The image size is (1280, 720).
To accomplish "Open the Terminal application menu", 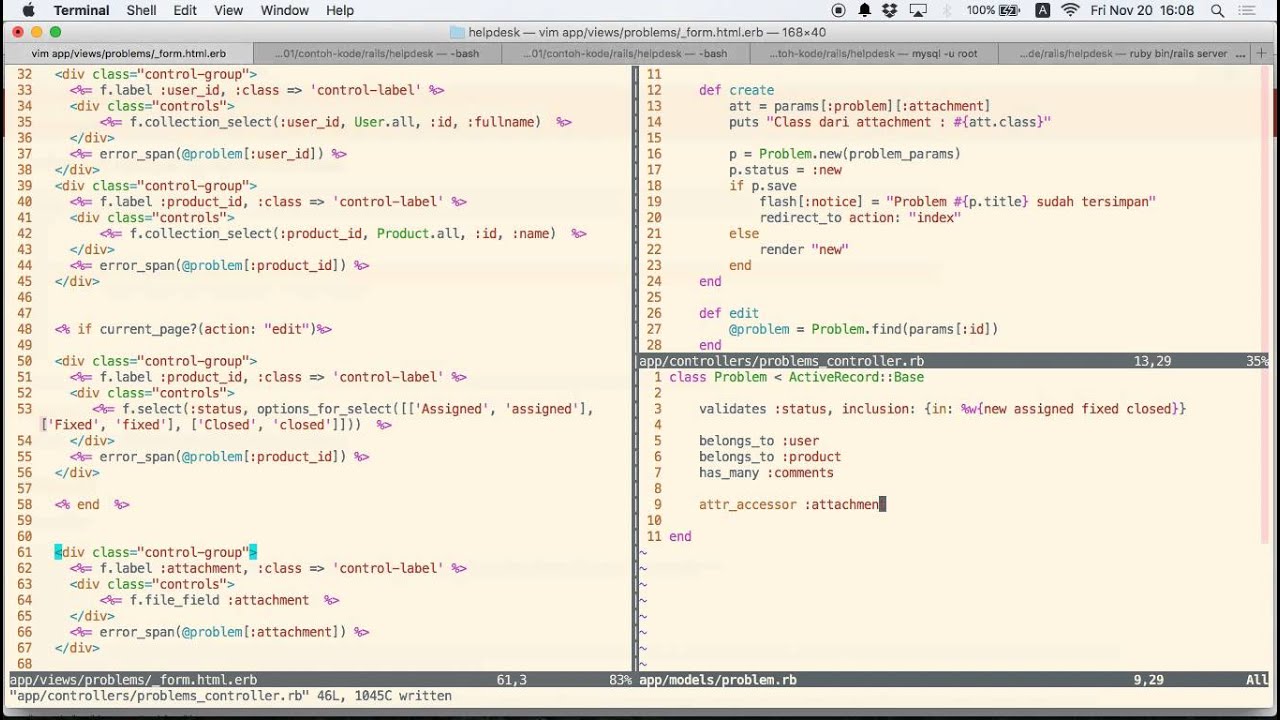I will point(81,10).
